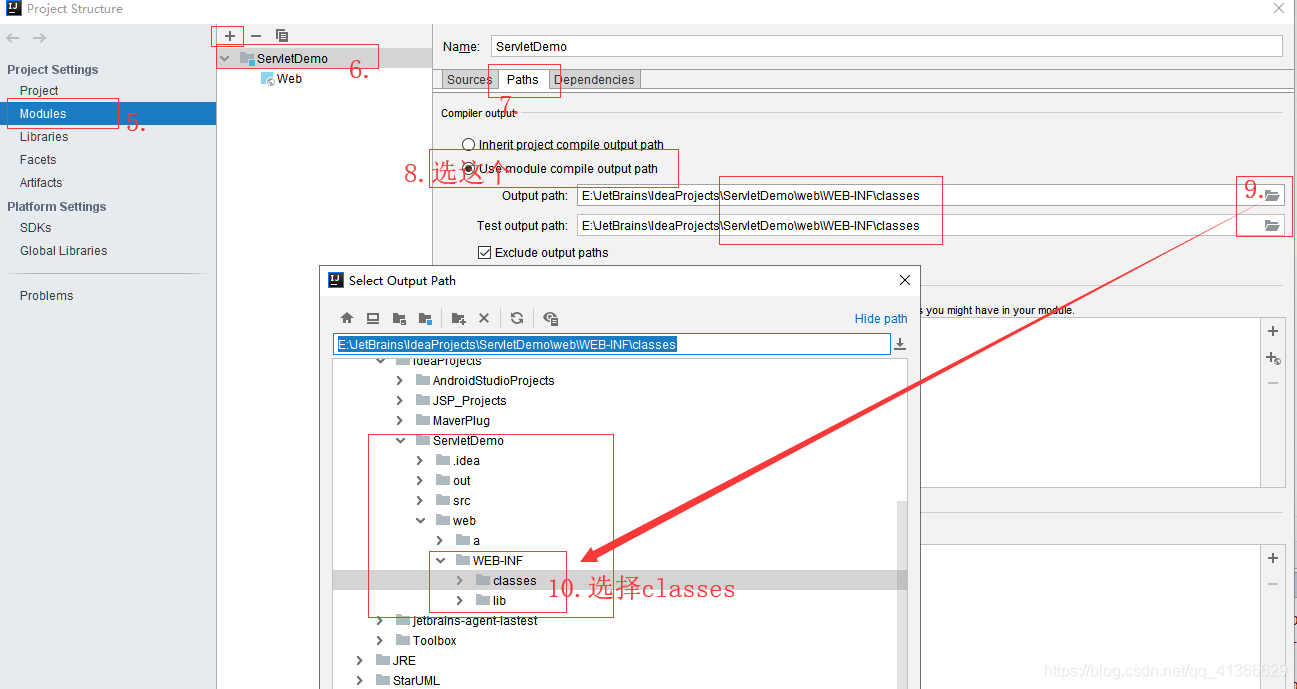Go back with the left arrow
This screenshot has height=689, width=1297.
pos(13,38)
